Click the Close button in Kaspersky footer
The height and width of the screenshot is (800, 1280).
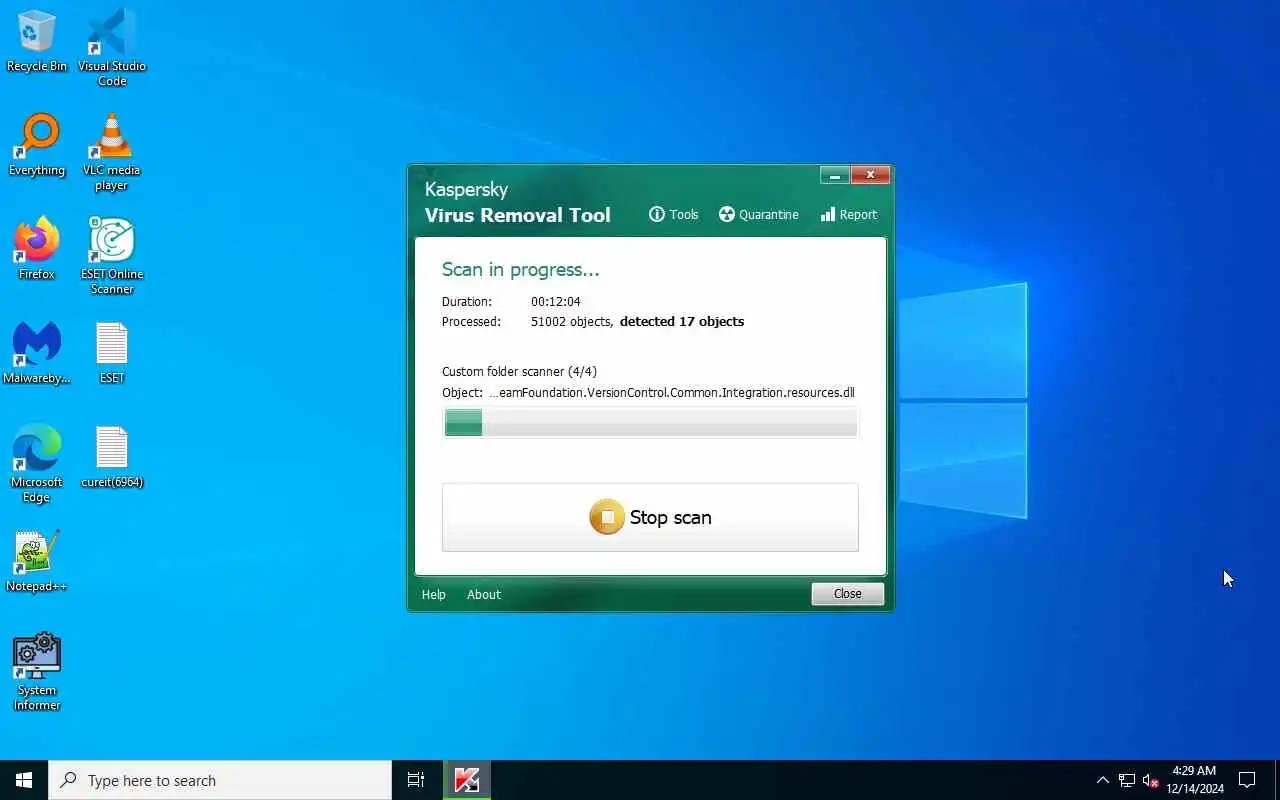[x=847, y=594]
